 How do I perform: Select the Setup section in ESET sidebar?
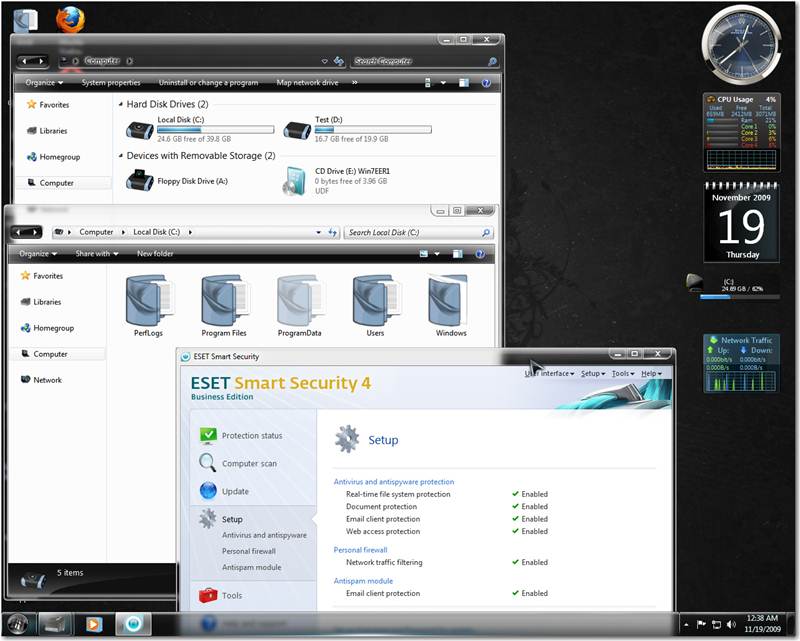coord(232,519)
